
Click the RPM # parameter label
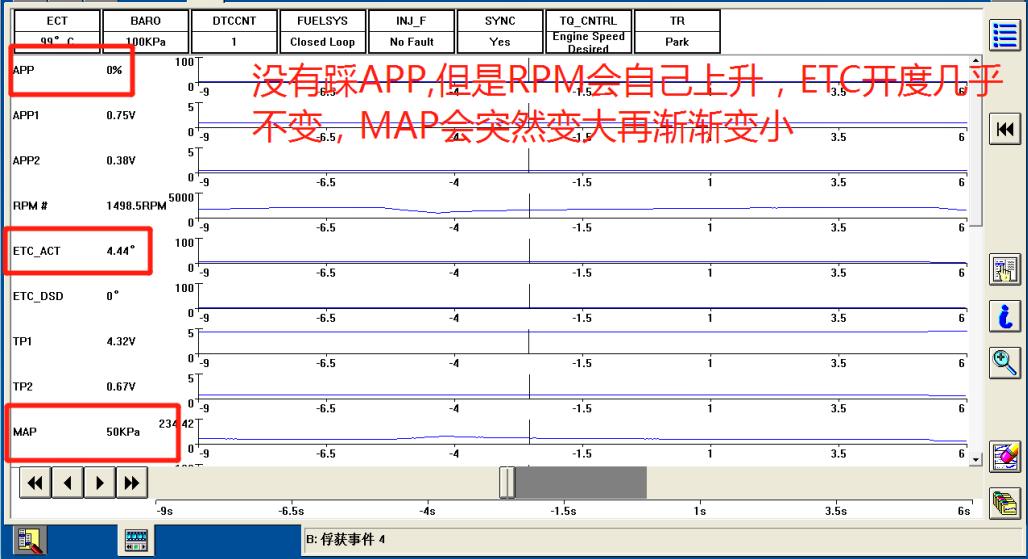(30, 206)
